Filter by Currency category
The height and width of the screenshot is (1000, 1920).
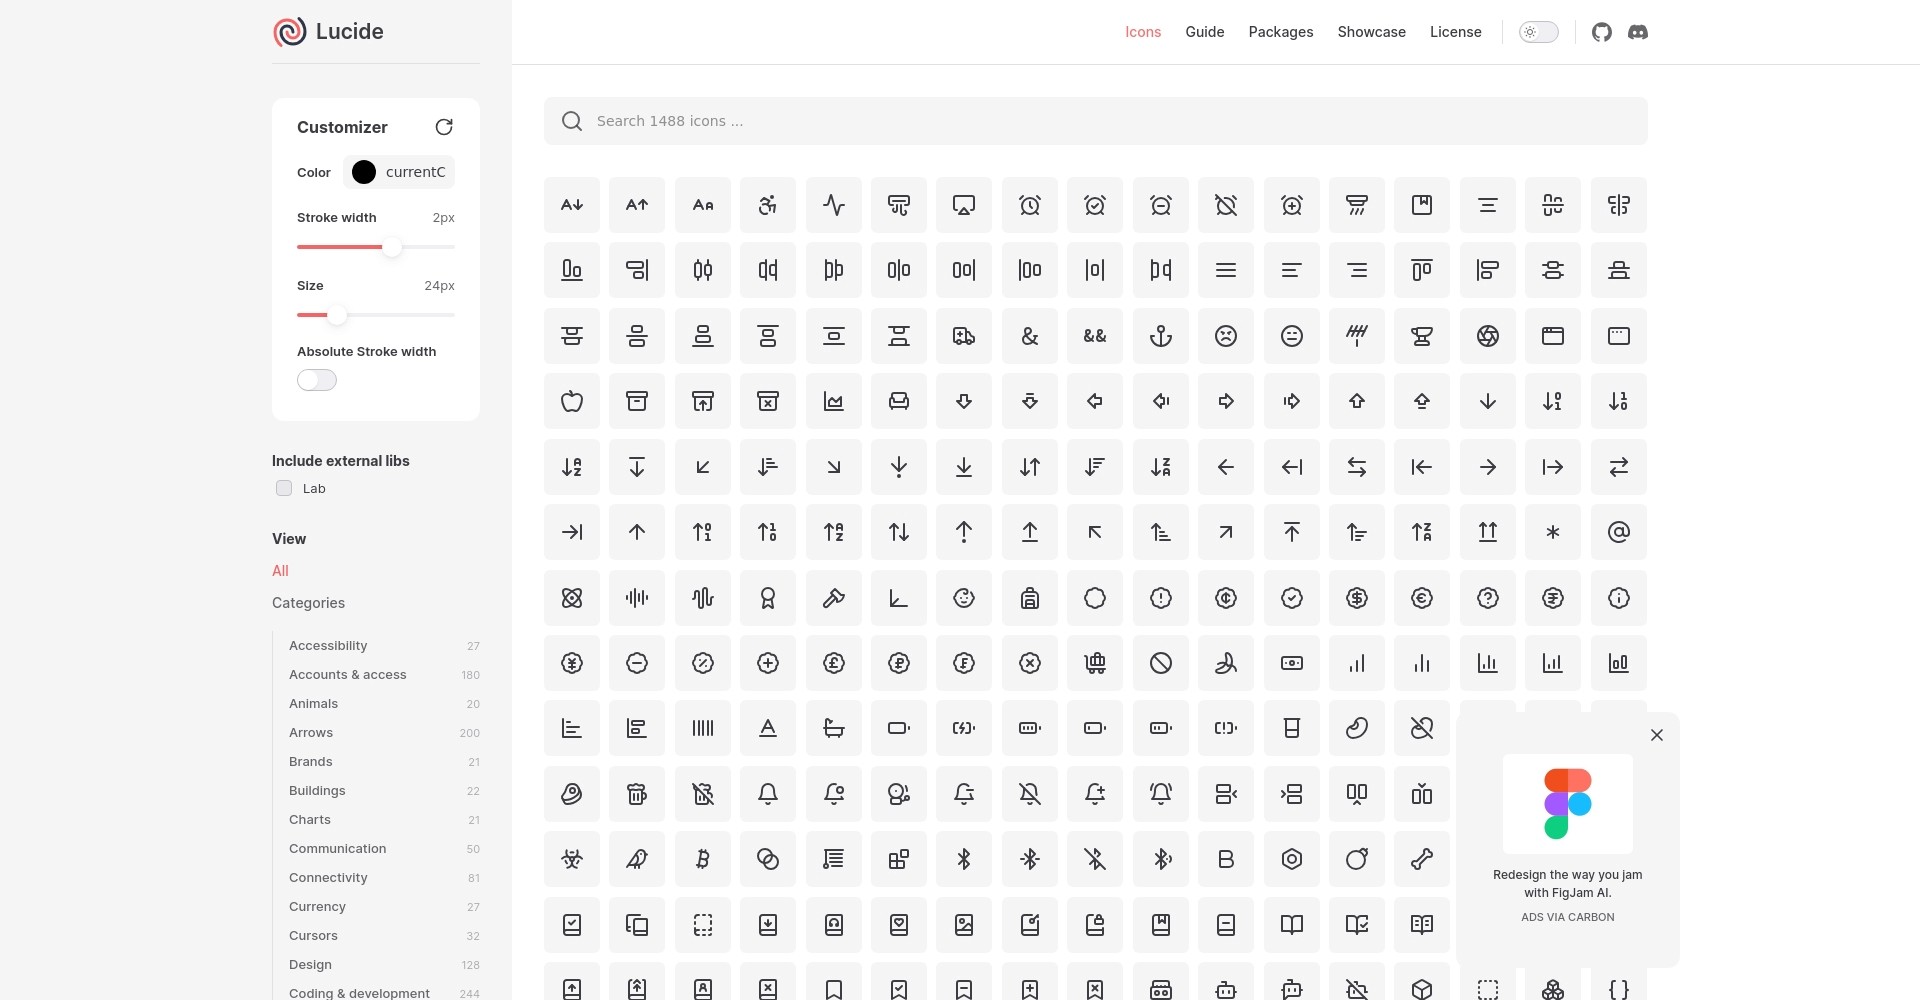click(384, 907)
